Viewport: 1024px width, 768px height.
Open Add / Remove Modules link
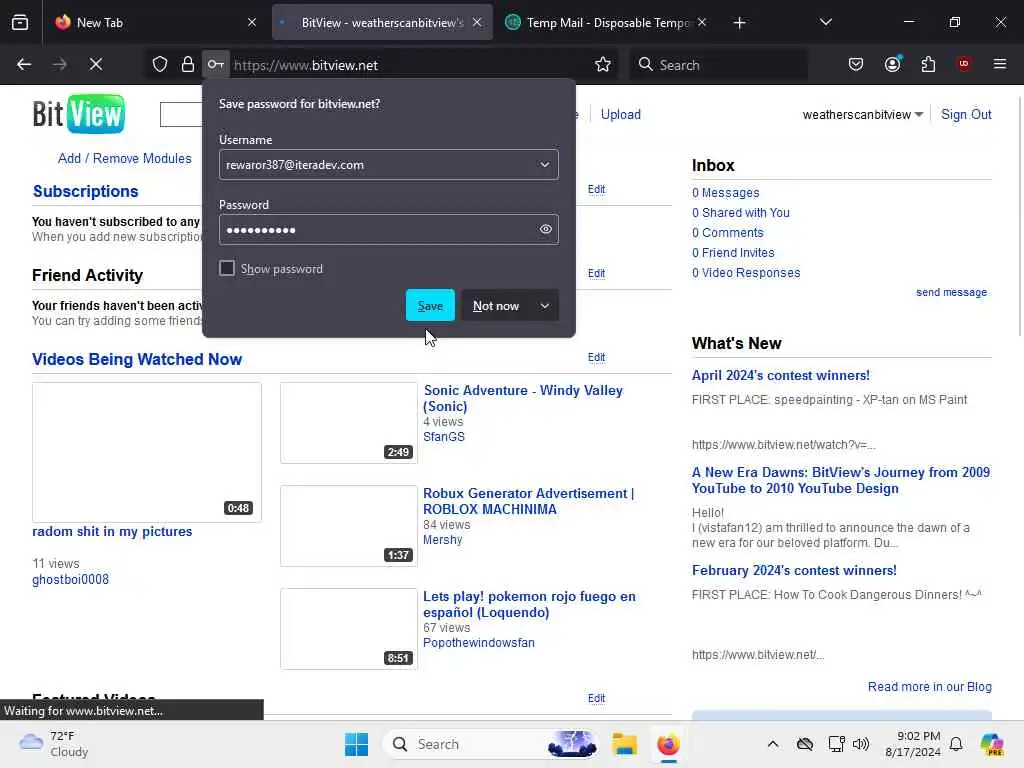pyautogui.click(x=125, y=159)
